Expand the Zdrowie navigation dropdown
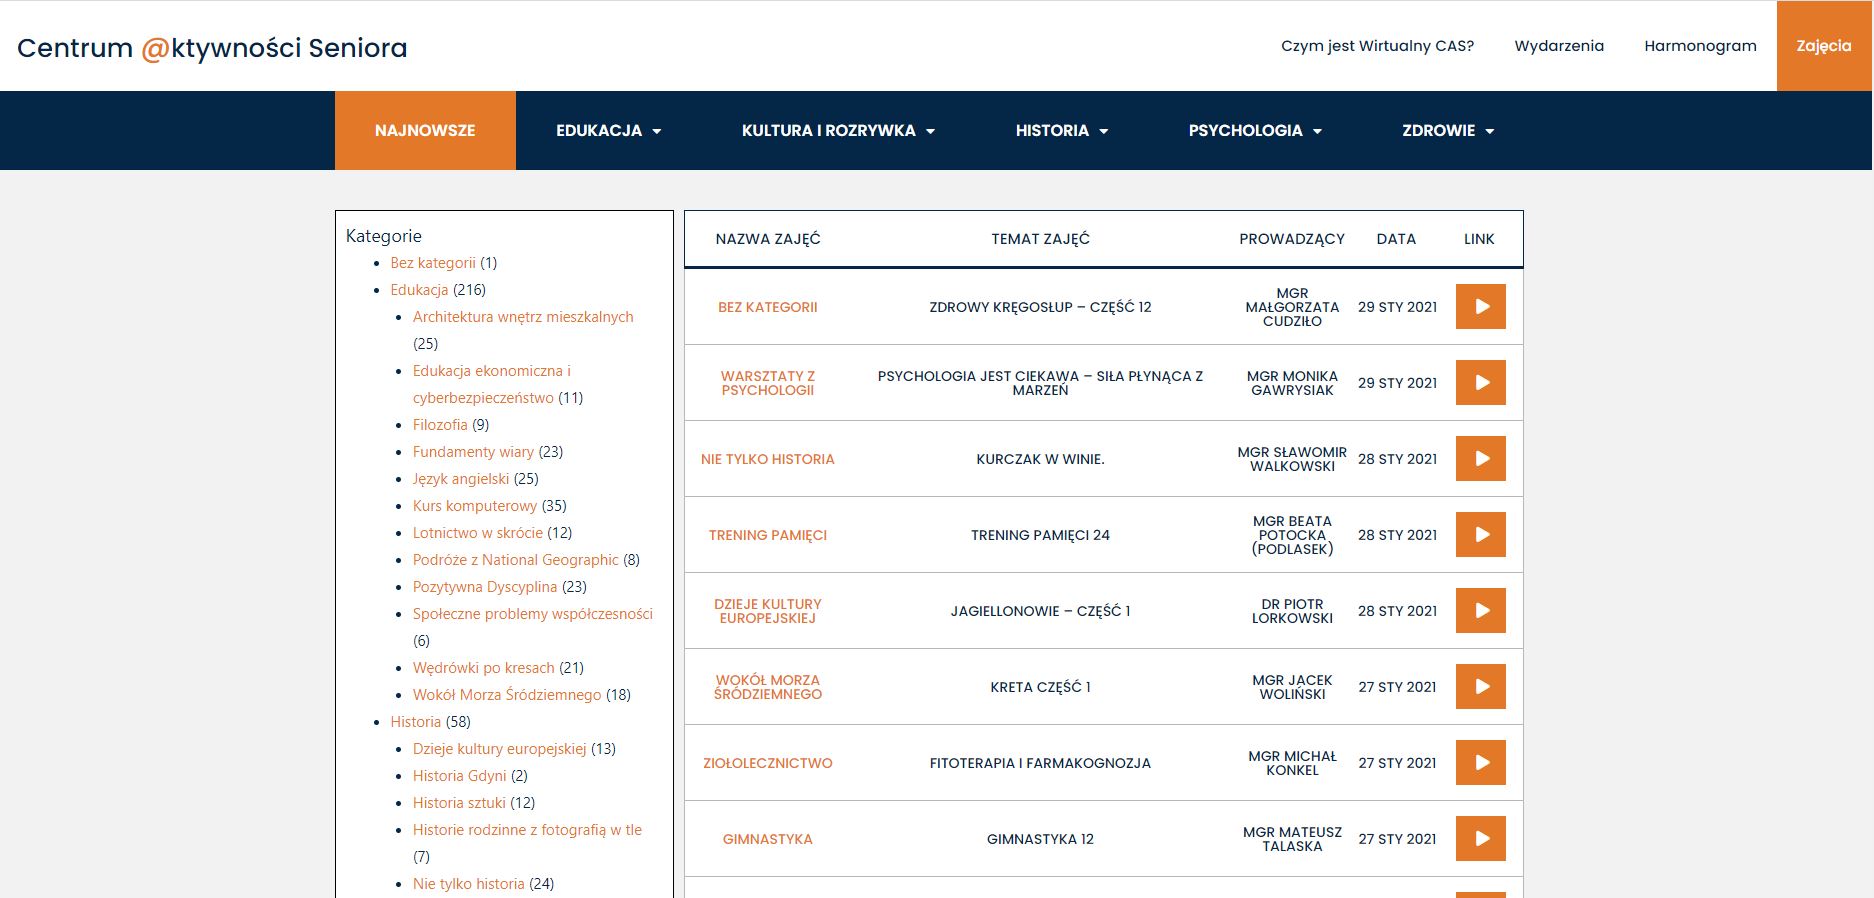This screenshot has height=898, width=1874. [1447, 131]
